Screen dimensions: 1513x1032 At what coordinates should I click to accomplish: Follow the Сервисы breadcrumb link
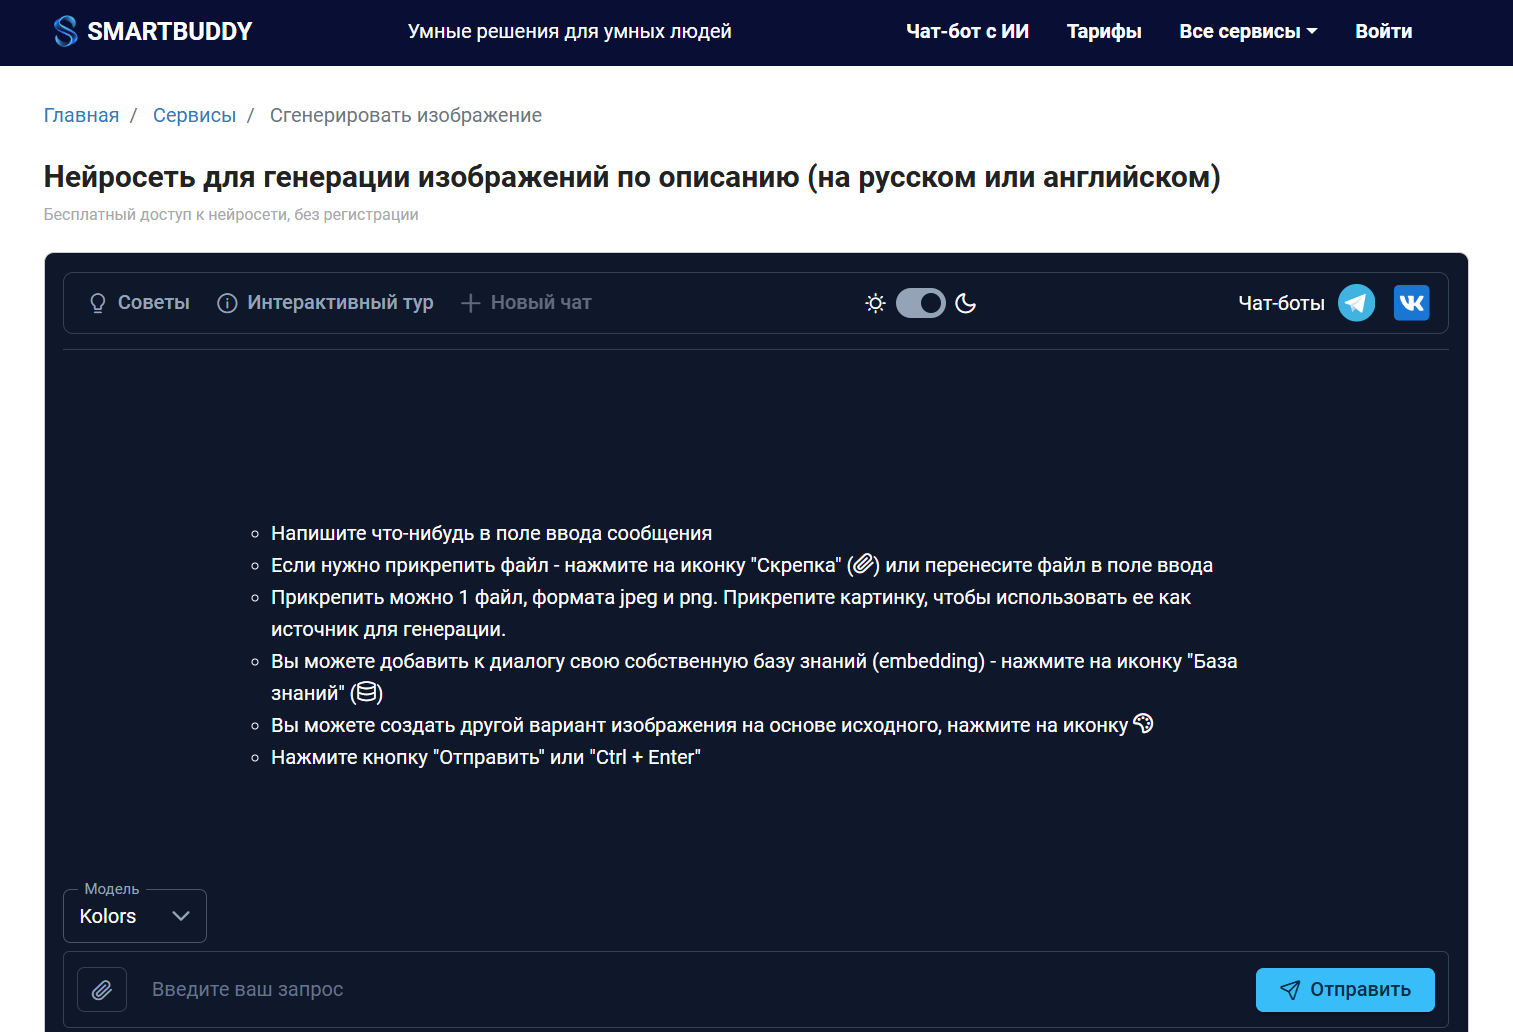(x=194, y=115)
